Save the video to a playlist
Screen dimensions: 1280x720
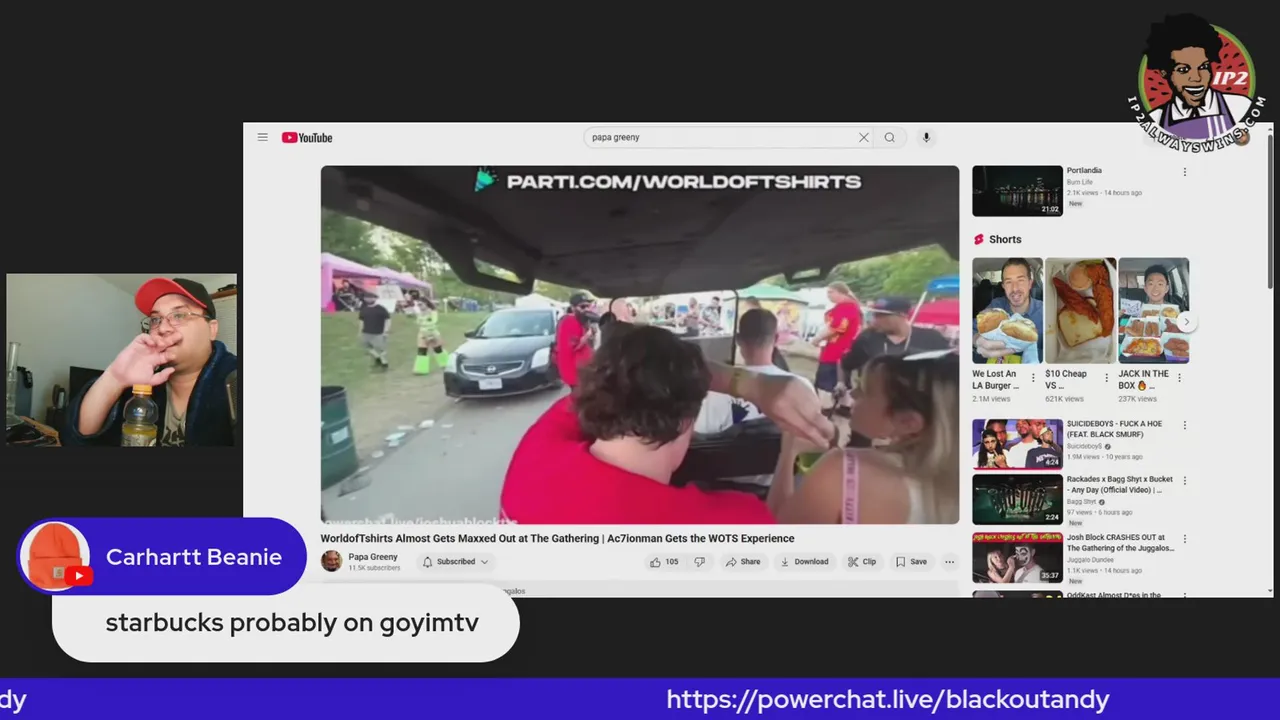911,562
